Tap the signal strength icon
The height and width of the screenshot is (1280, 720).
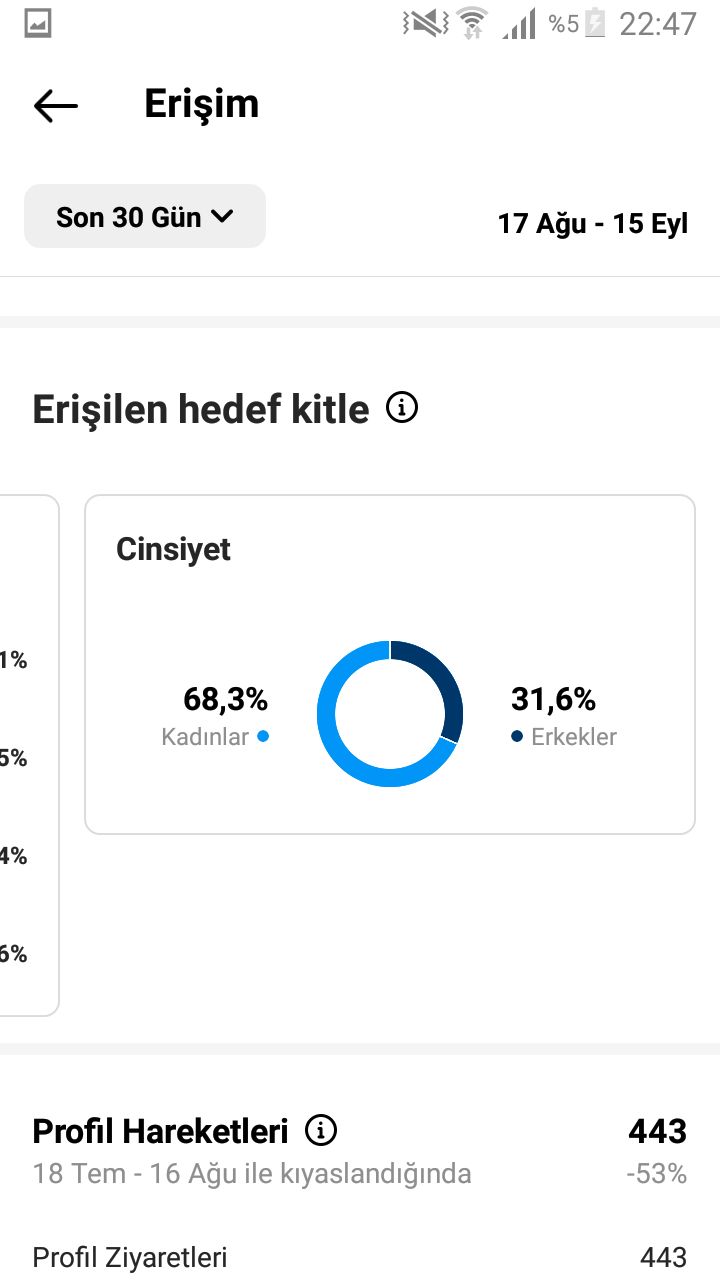518,23
